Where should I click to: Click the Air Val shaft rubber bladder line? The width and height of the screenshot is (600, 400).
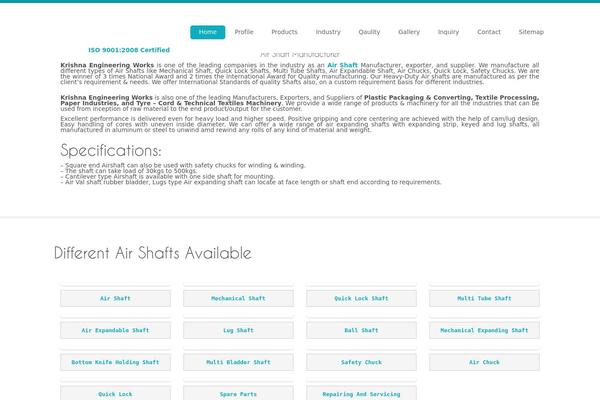pos(251,182)
